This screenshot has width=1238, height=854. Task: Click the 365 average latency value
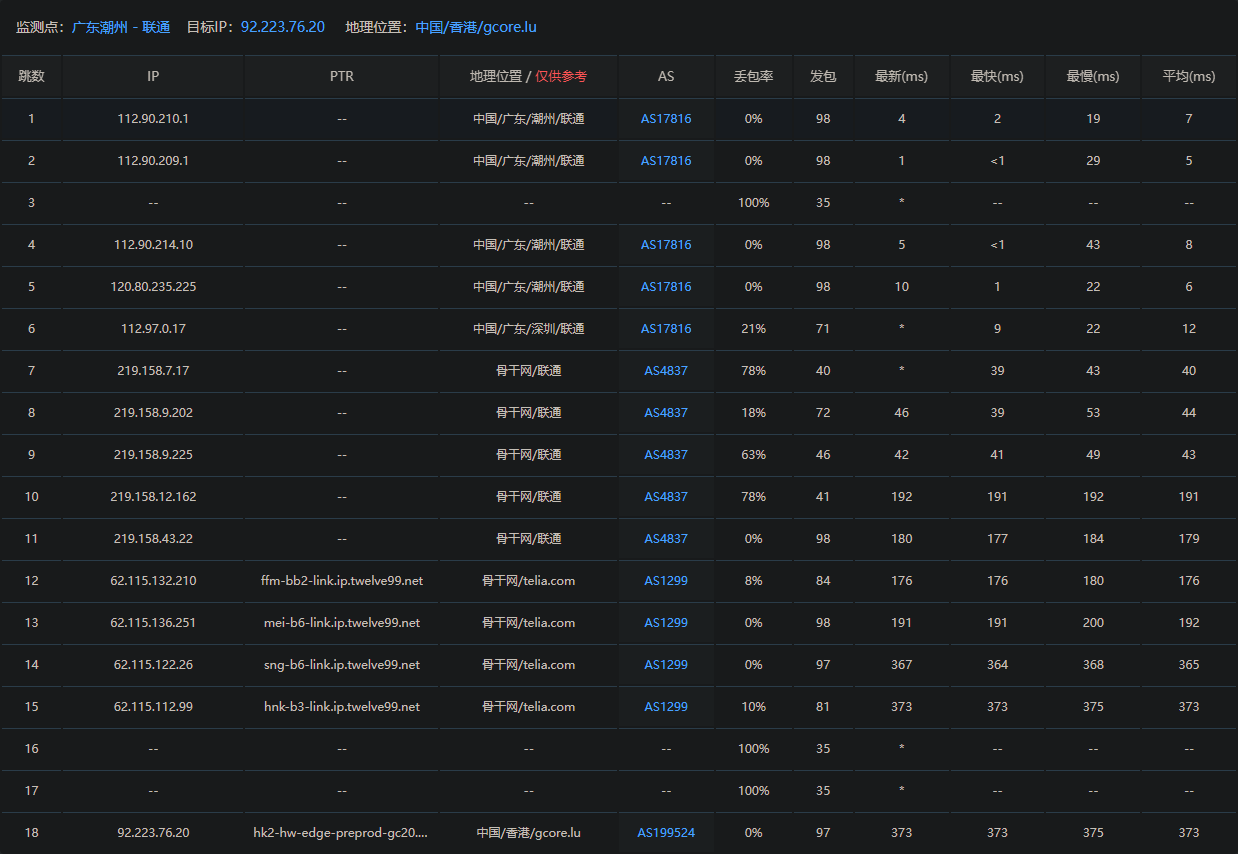coord(1189,665)
